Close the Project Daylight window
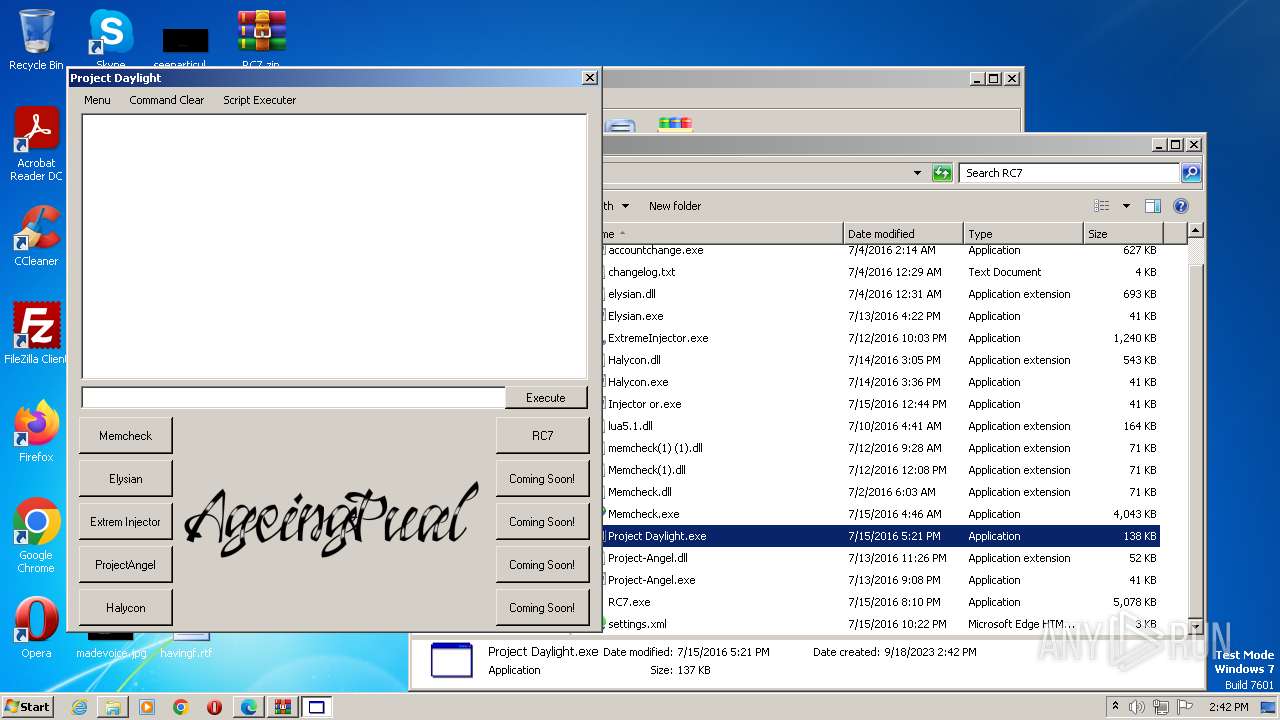Viewport: 1280px width, 720px height. (590, 78)
